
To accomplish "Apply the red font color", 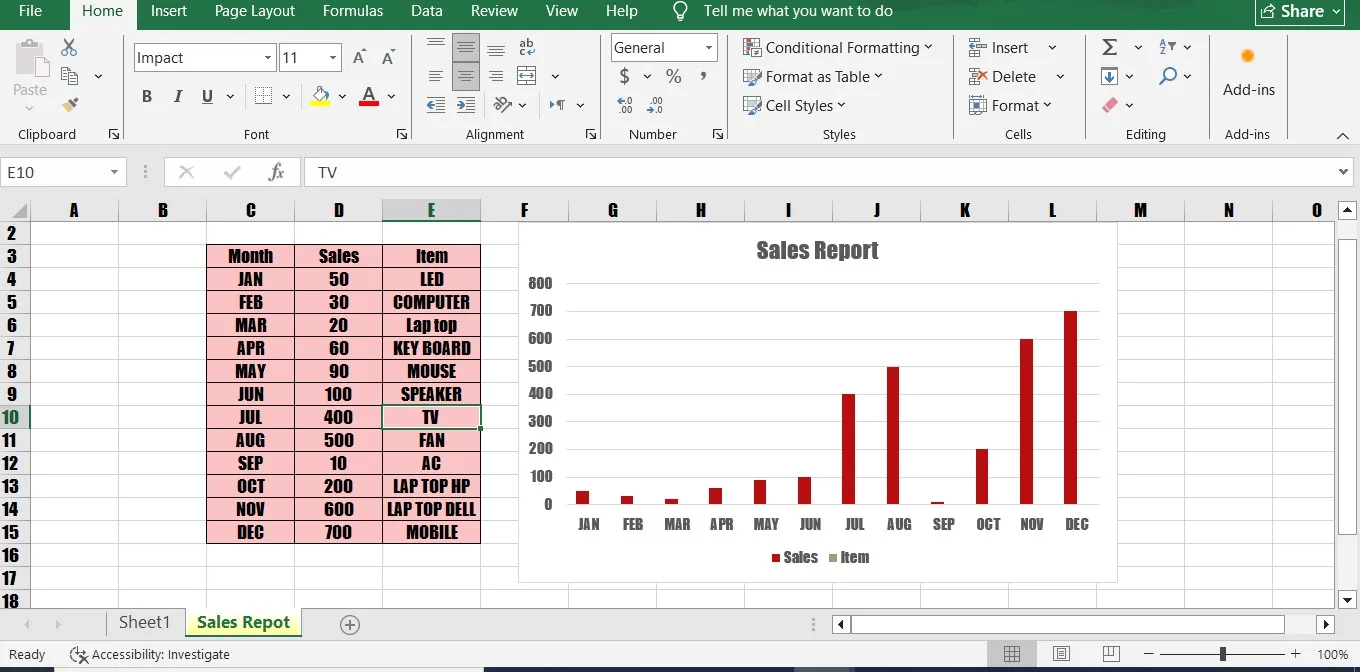I will point(368,96).
